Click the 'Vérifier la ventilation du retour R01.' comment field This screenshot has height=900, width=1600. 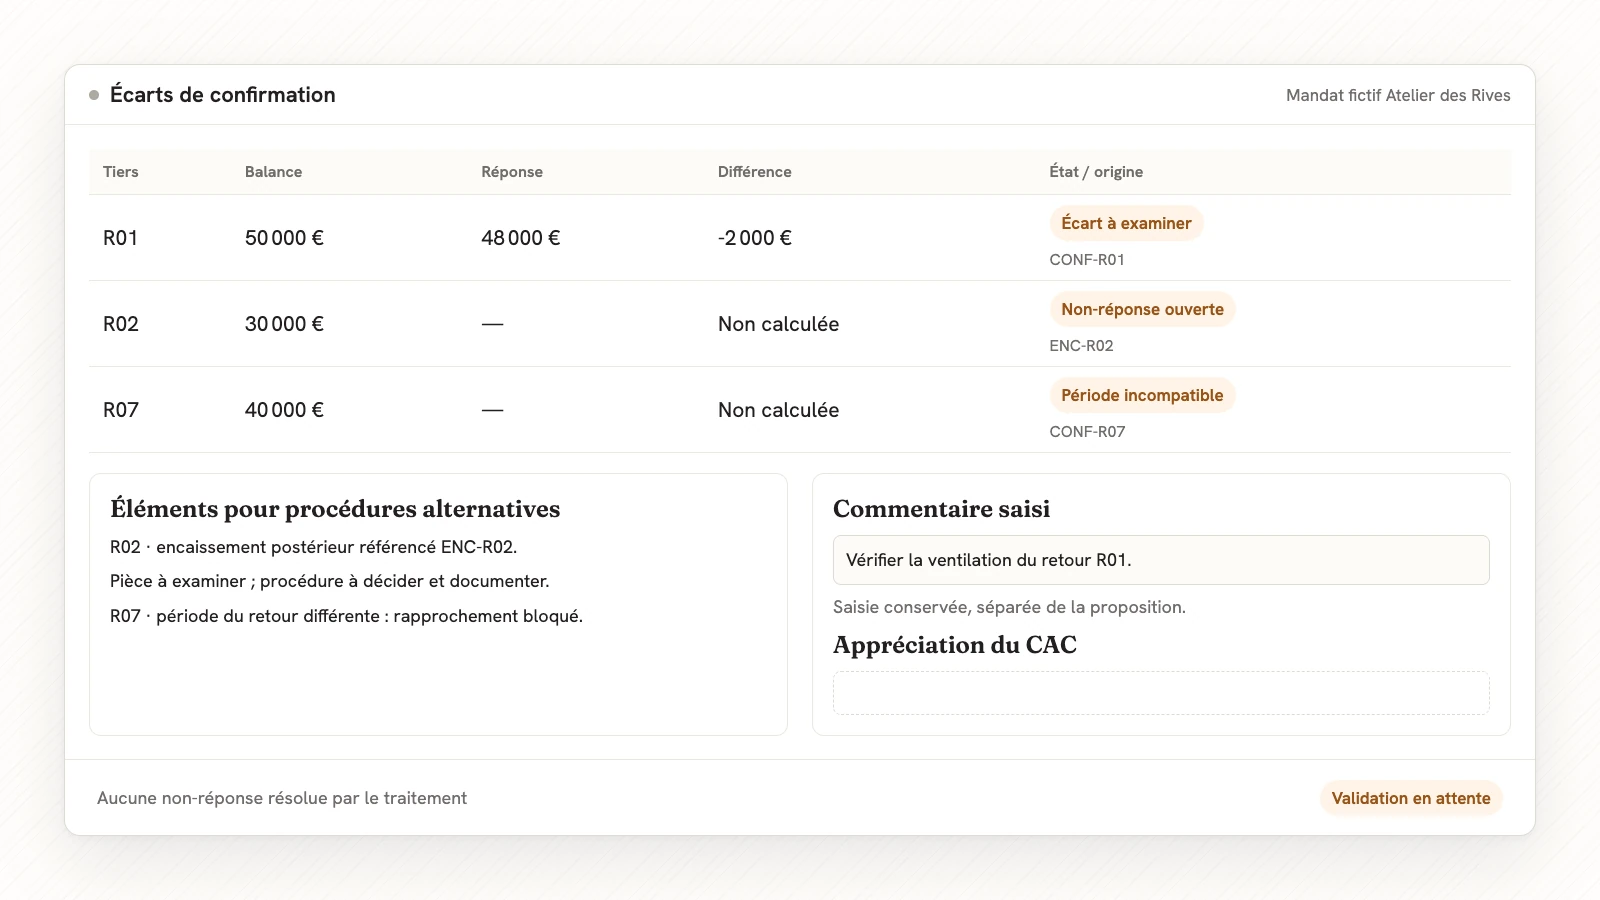tap(1161, 560)
